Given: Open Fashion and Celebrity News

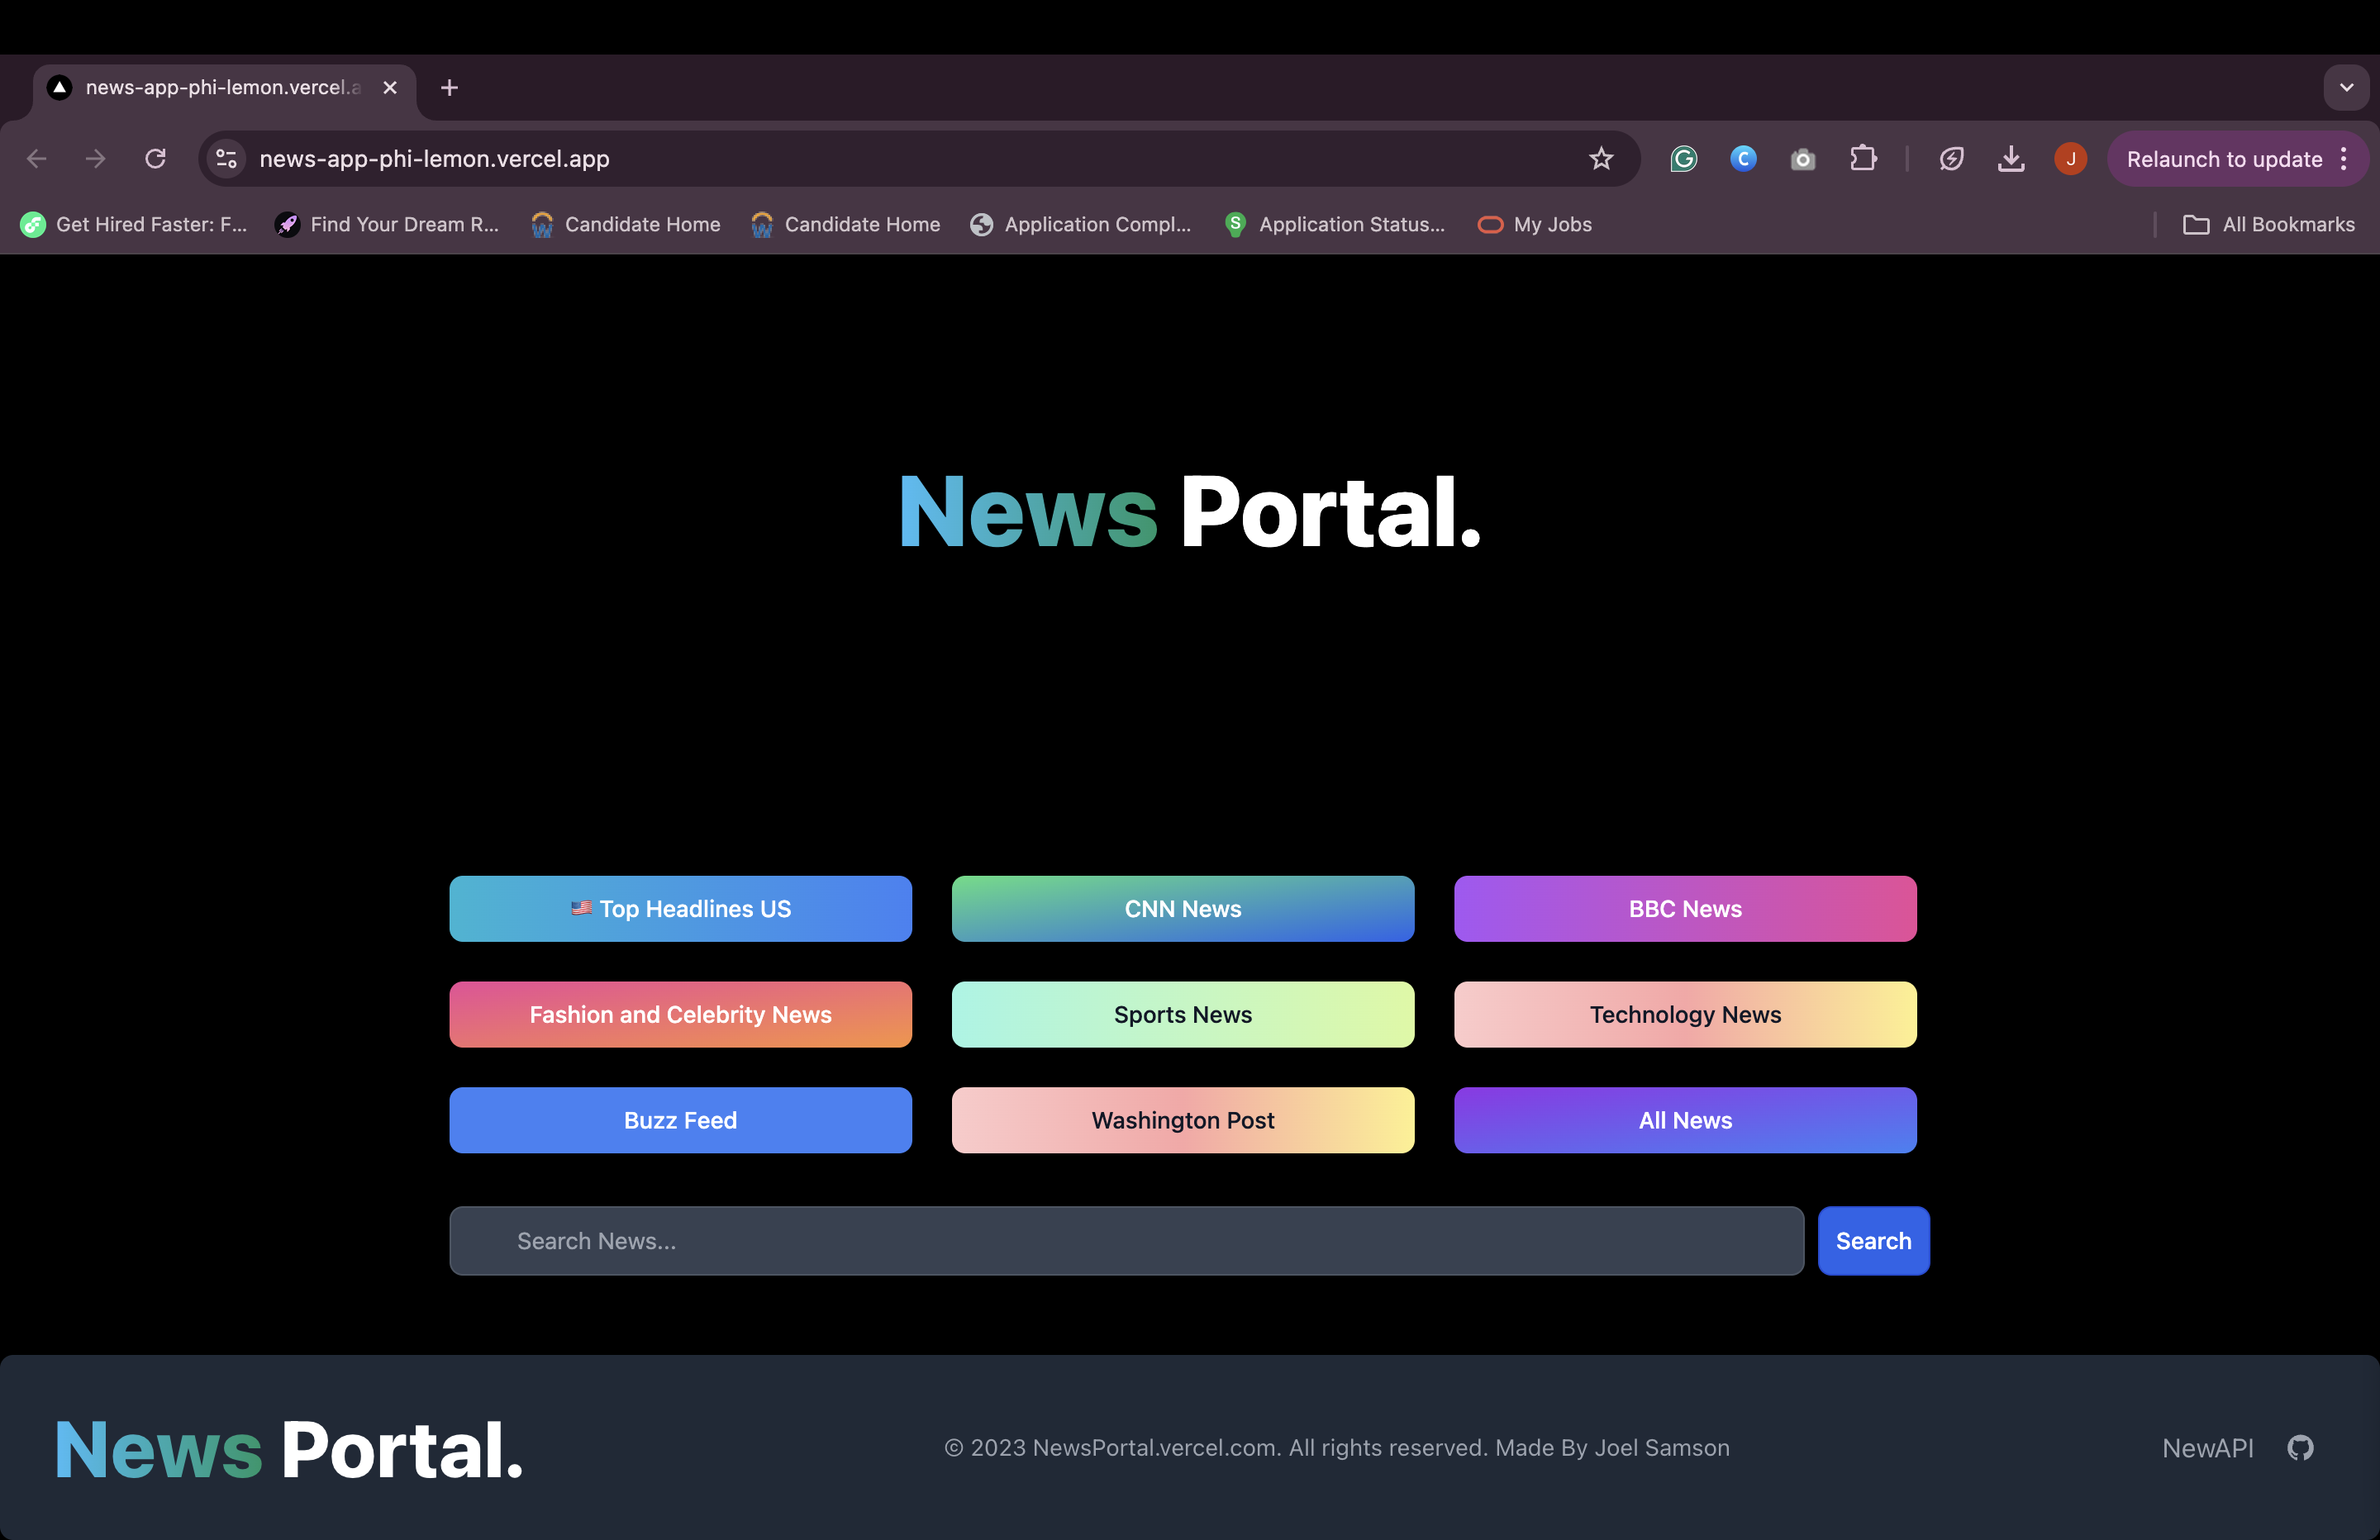Looking at the screenshot, I should click(680, 1013).
